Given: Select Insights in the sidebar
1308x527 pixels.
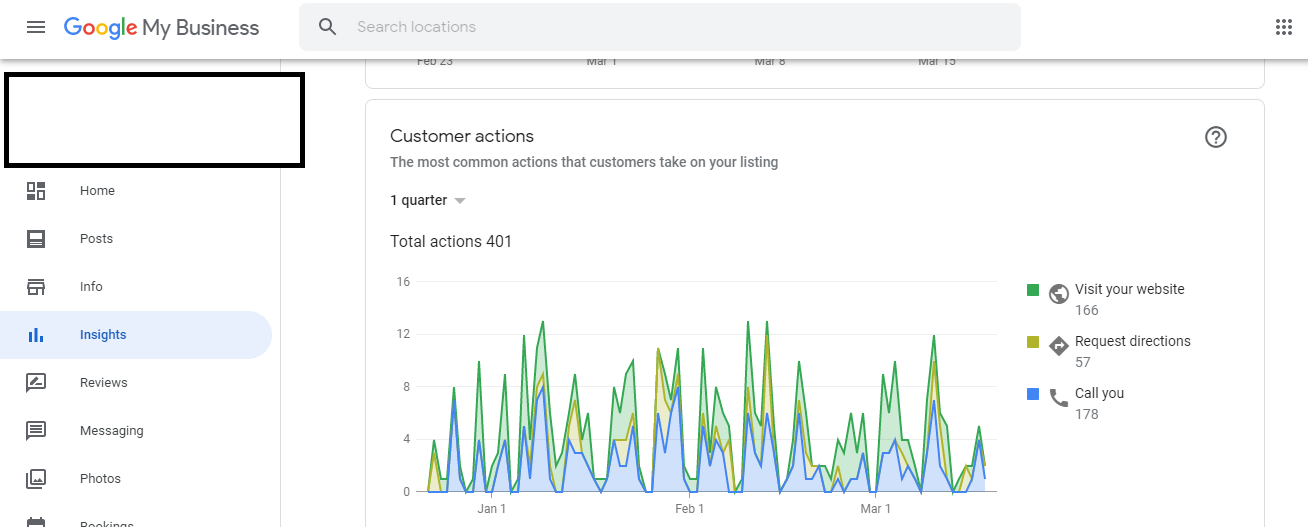Looking at the screenshot, I should click(x=136, y=335).
